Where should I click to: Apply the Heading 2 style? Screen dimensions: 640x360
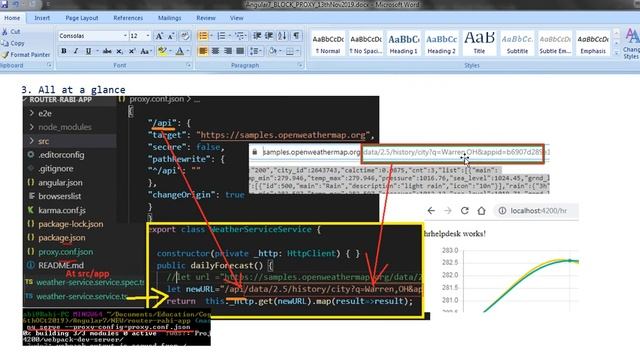[441, 44]
